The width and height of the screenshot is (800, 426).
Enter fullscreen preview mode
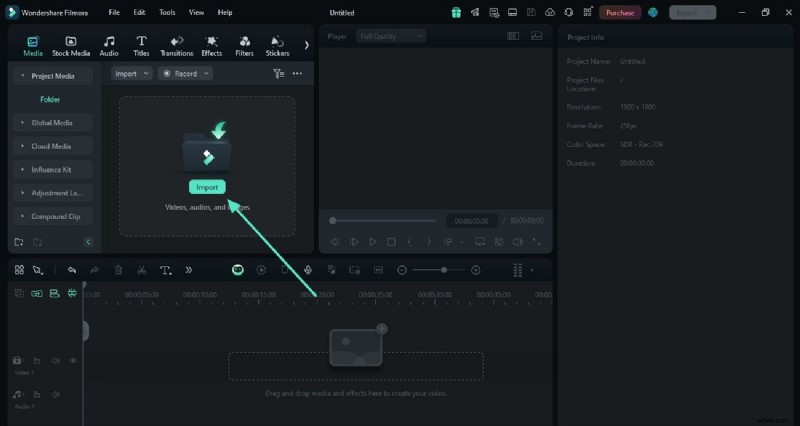coord(537,242)
